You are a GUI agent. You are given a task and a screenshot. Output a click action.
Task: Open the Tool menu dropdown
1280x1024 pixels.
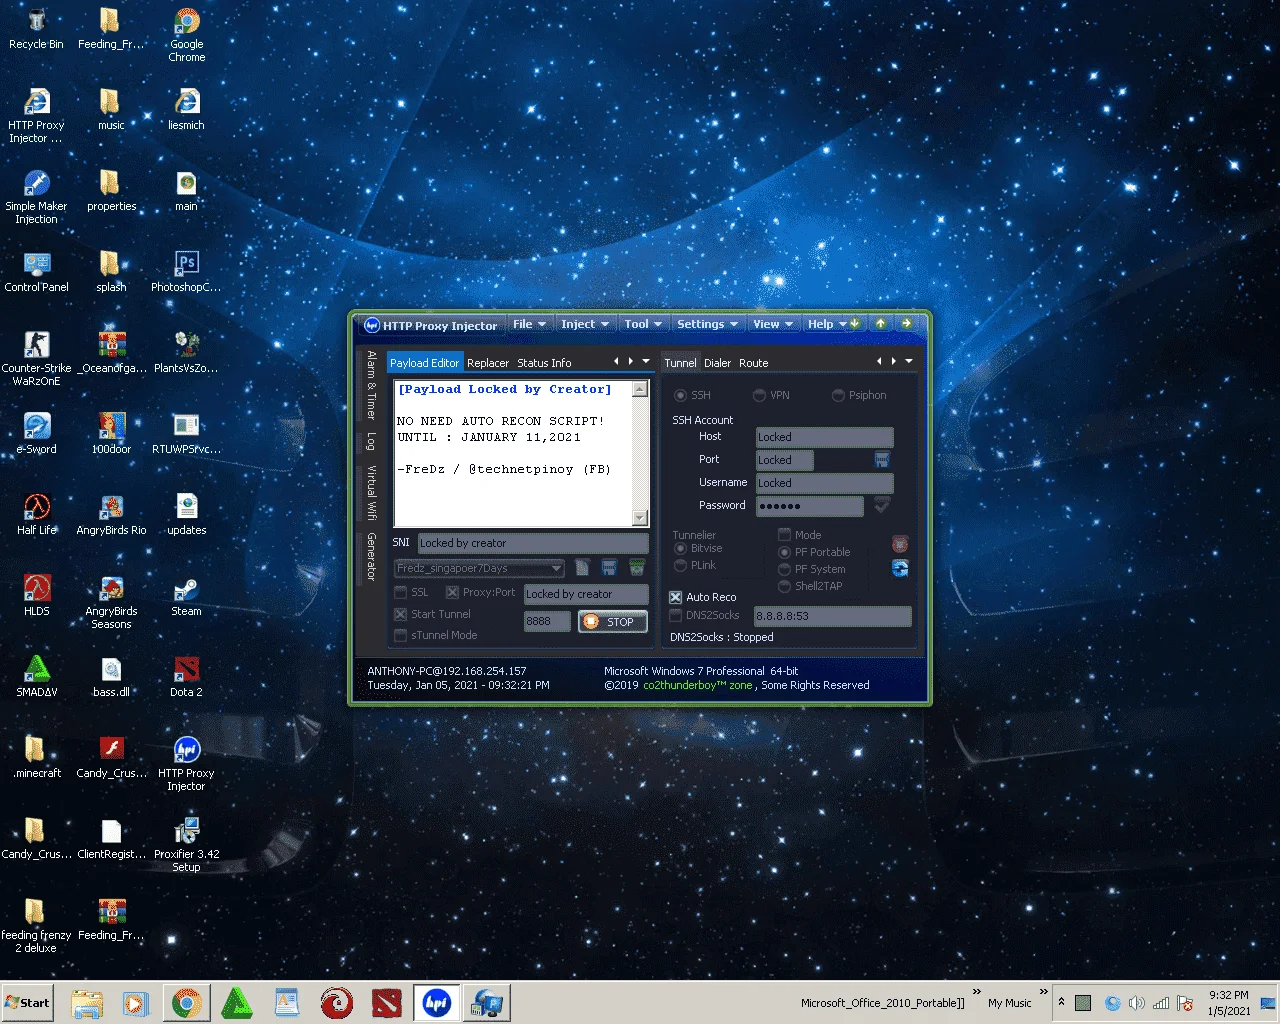643,324
